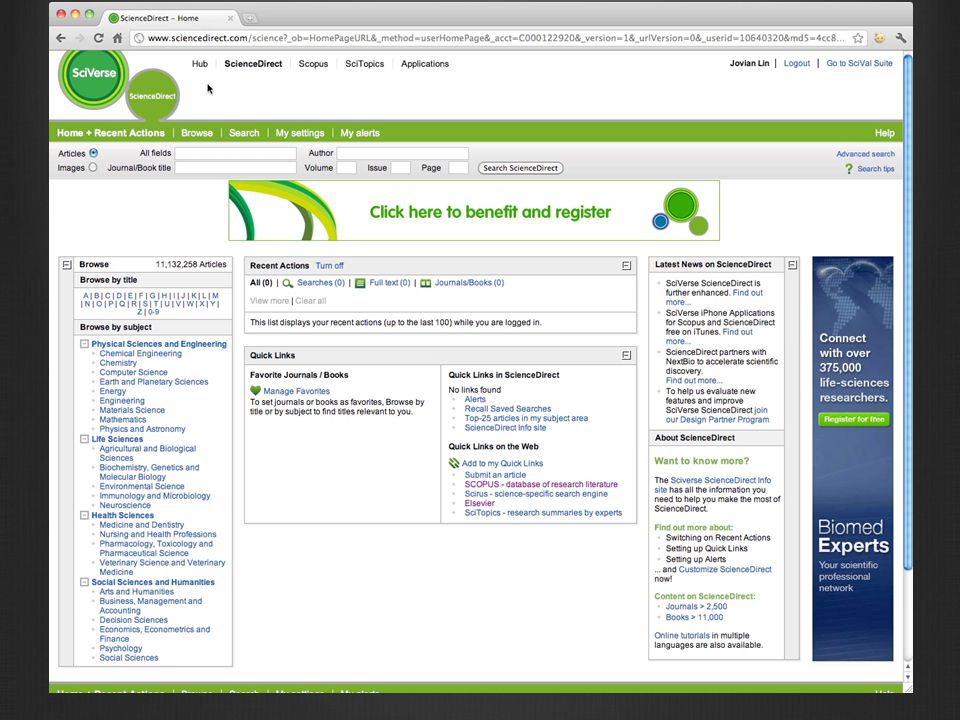Open Recall Saved Searches link
This screenshot has width=960, height=720.
tap(508, 408)
